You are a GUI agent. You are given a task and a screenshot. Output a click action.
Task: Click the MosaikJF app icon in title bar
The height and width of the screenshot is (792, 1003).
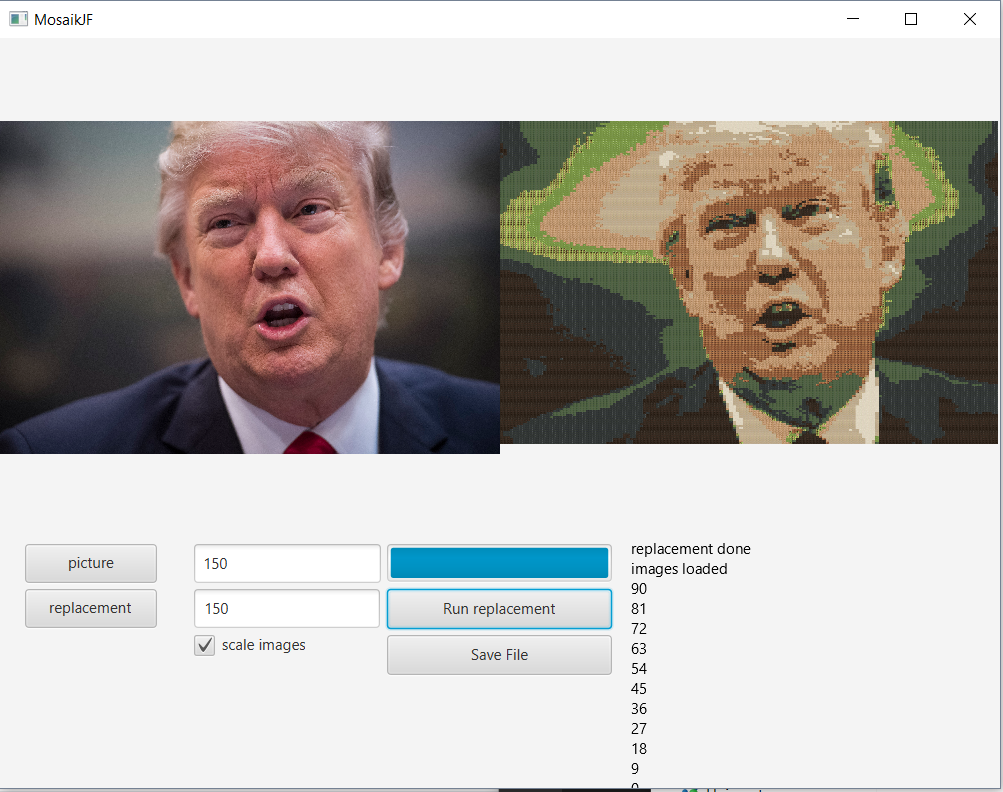(18, 19)
